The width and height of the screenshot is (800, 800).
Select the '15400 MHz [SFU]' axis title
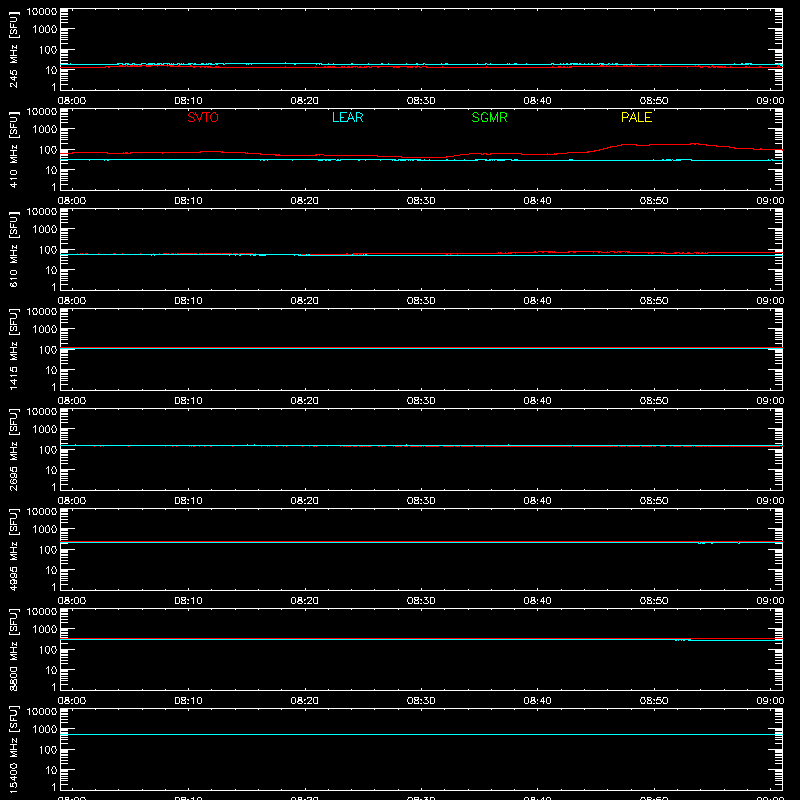pyautogui.click(x=14, y=749)
